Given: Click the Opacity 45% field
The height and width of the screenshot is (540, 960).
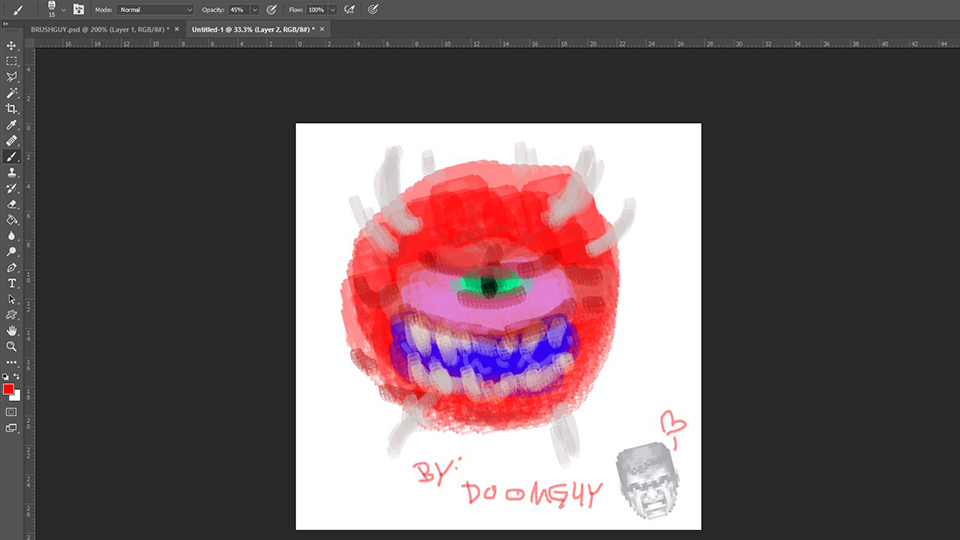Looking at the screenshot, I should coord(239,10).
